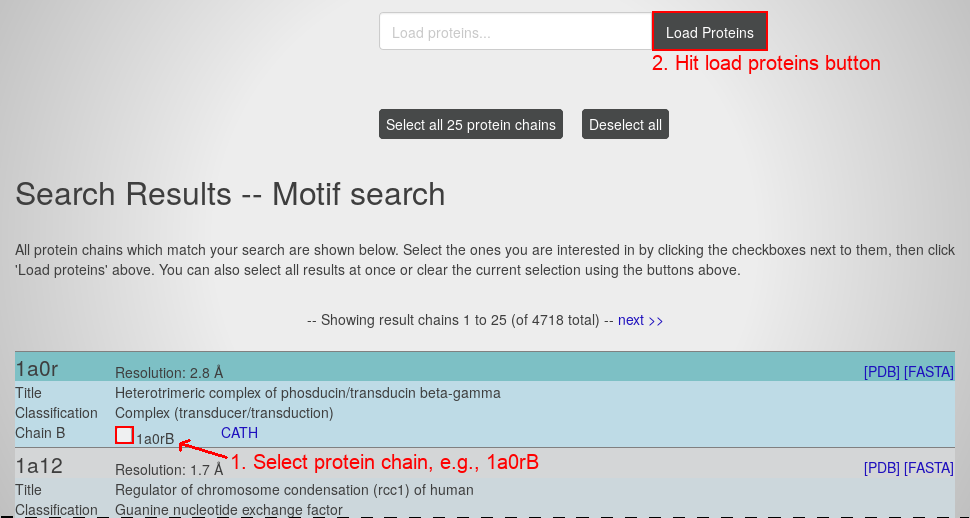Click the 1a0rB chain label text
970x518 pixels.
tap(156, 439)
